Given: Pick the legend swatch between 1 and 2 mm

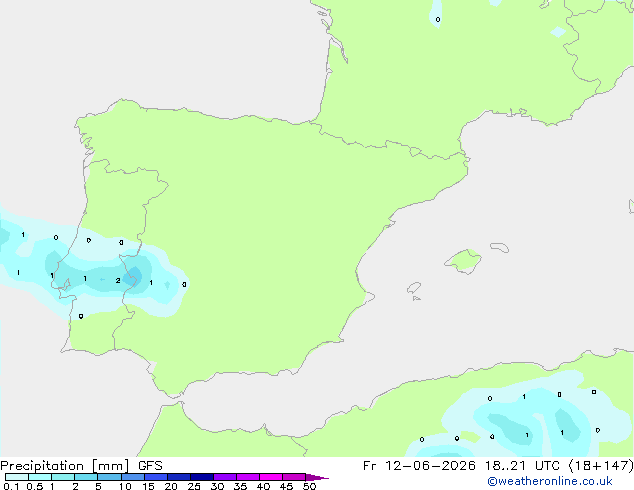Looking at the screenshot, I should (63, 477).
